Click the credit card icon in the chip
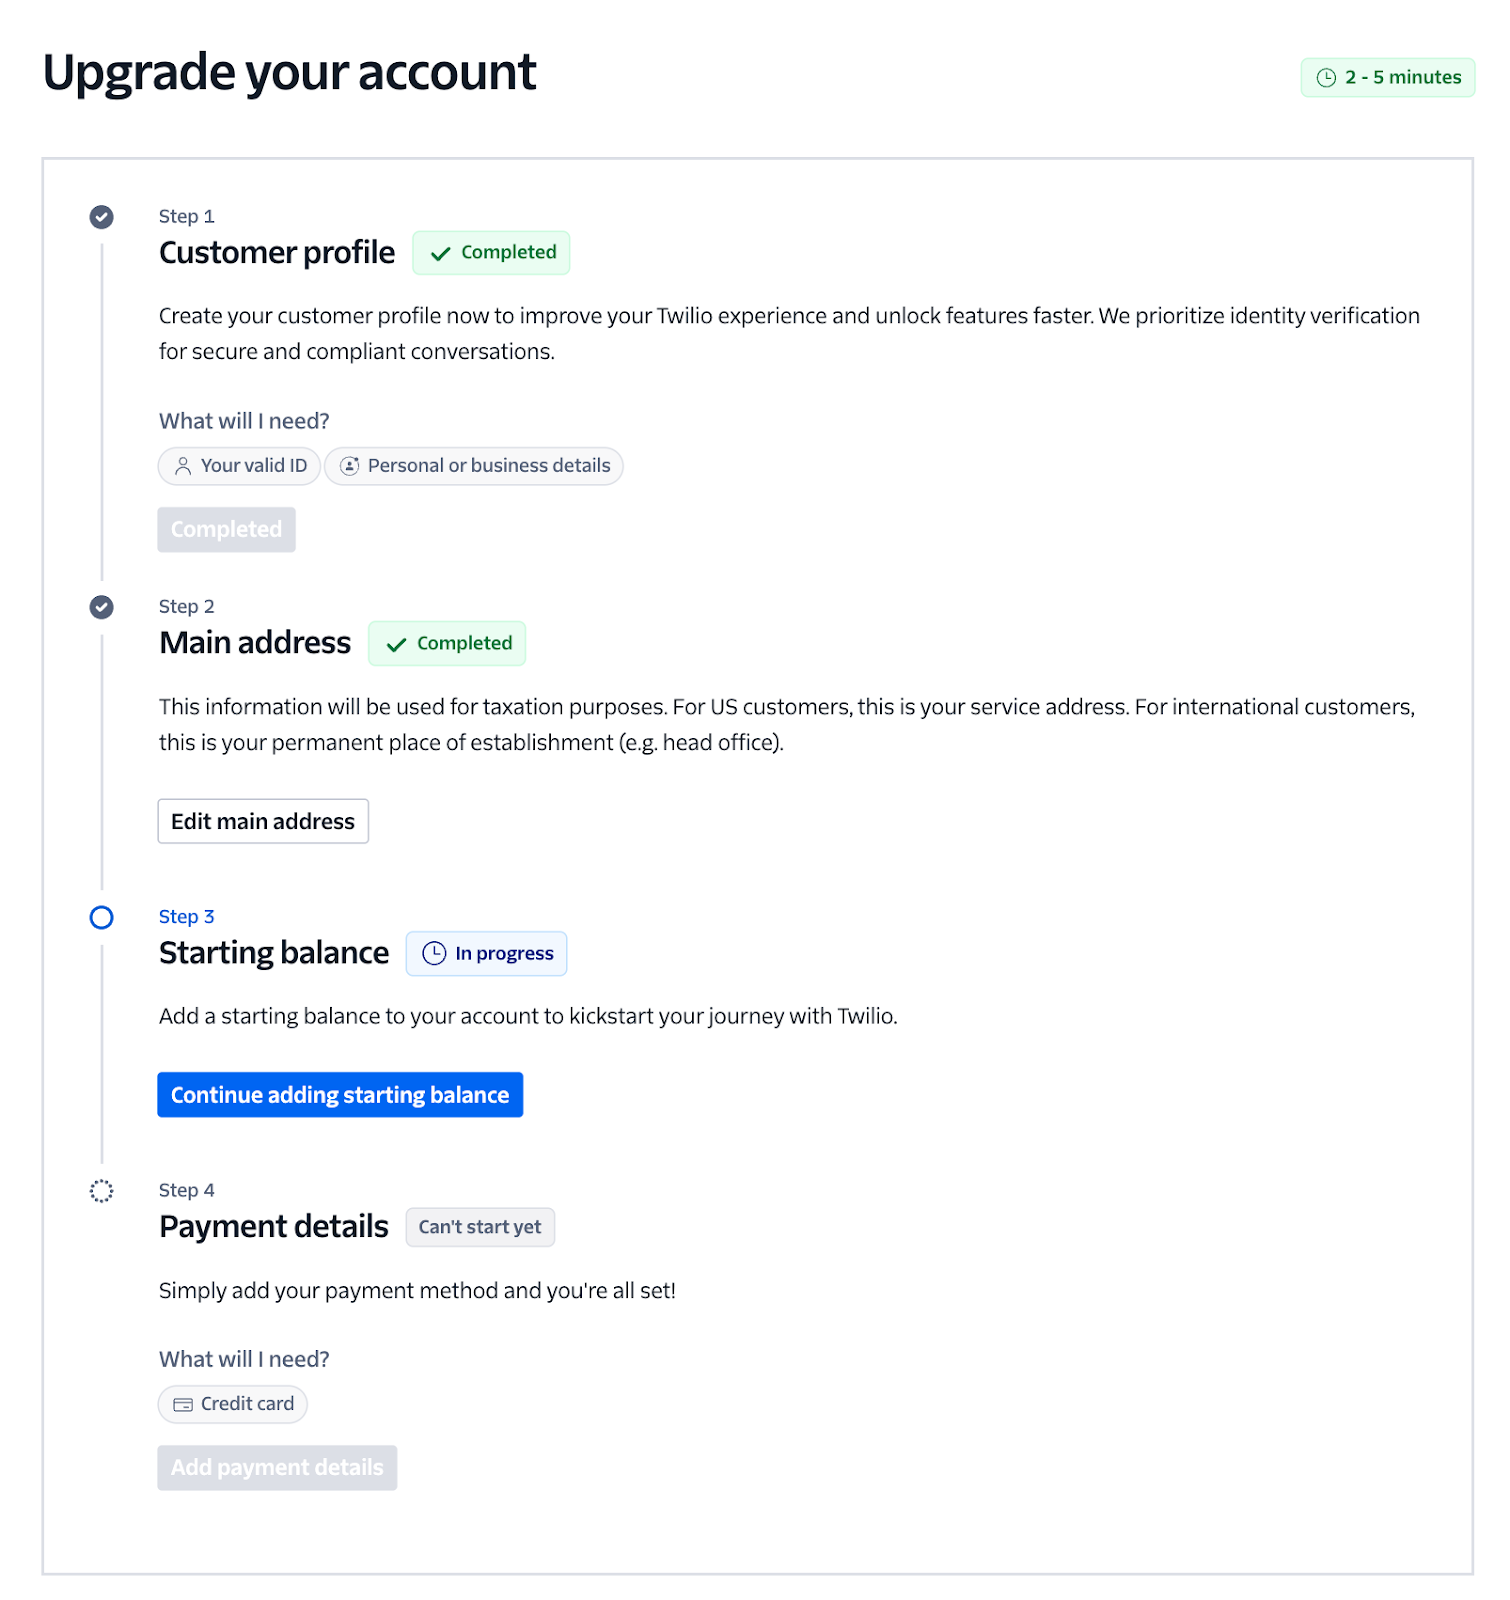Viewport: 1510px width, 1600px height. [x=183, y=1405]
